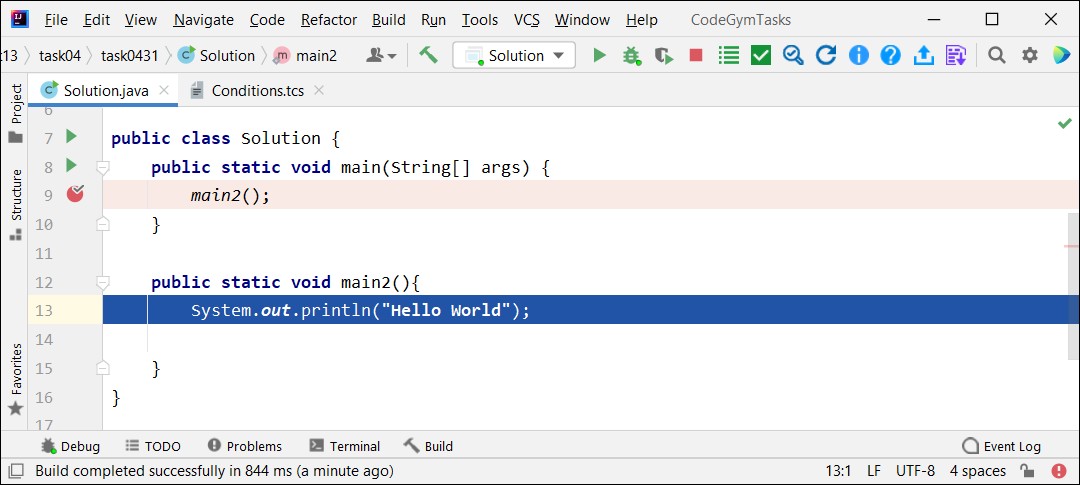Click main2 method in breadcrumb
Viewport: 1080px width, 485px height.
click(305, 55)
